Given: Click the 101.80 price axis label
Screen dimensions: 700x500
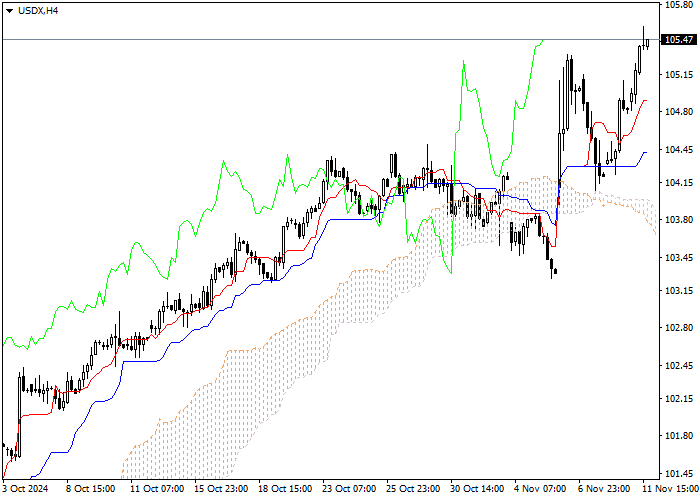Looking at the screenshot, I should click(679, 436).
